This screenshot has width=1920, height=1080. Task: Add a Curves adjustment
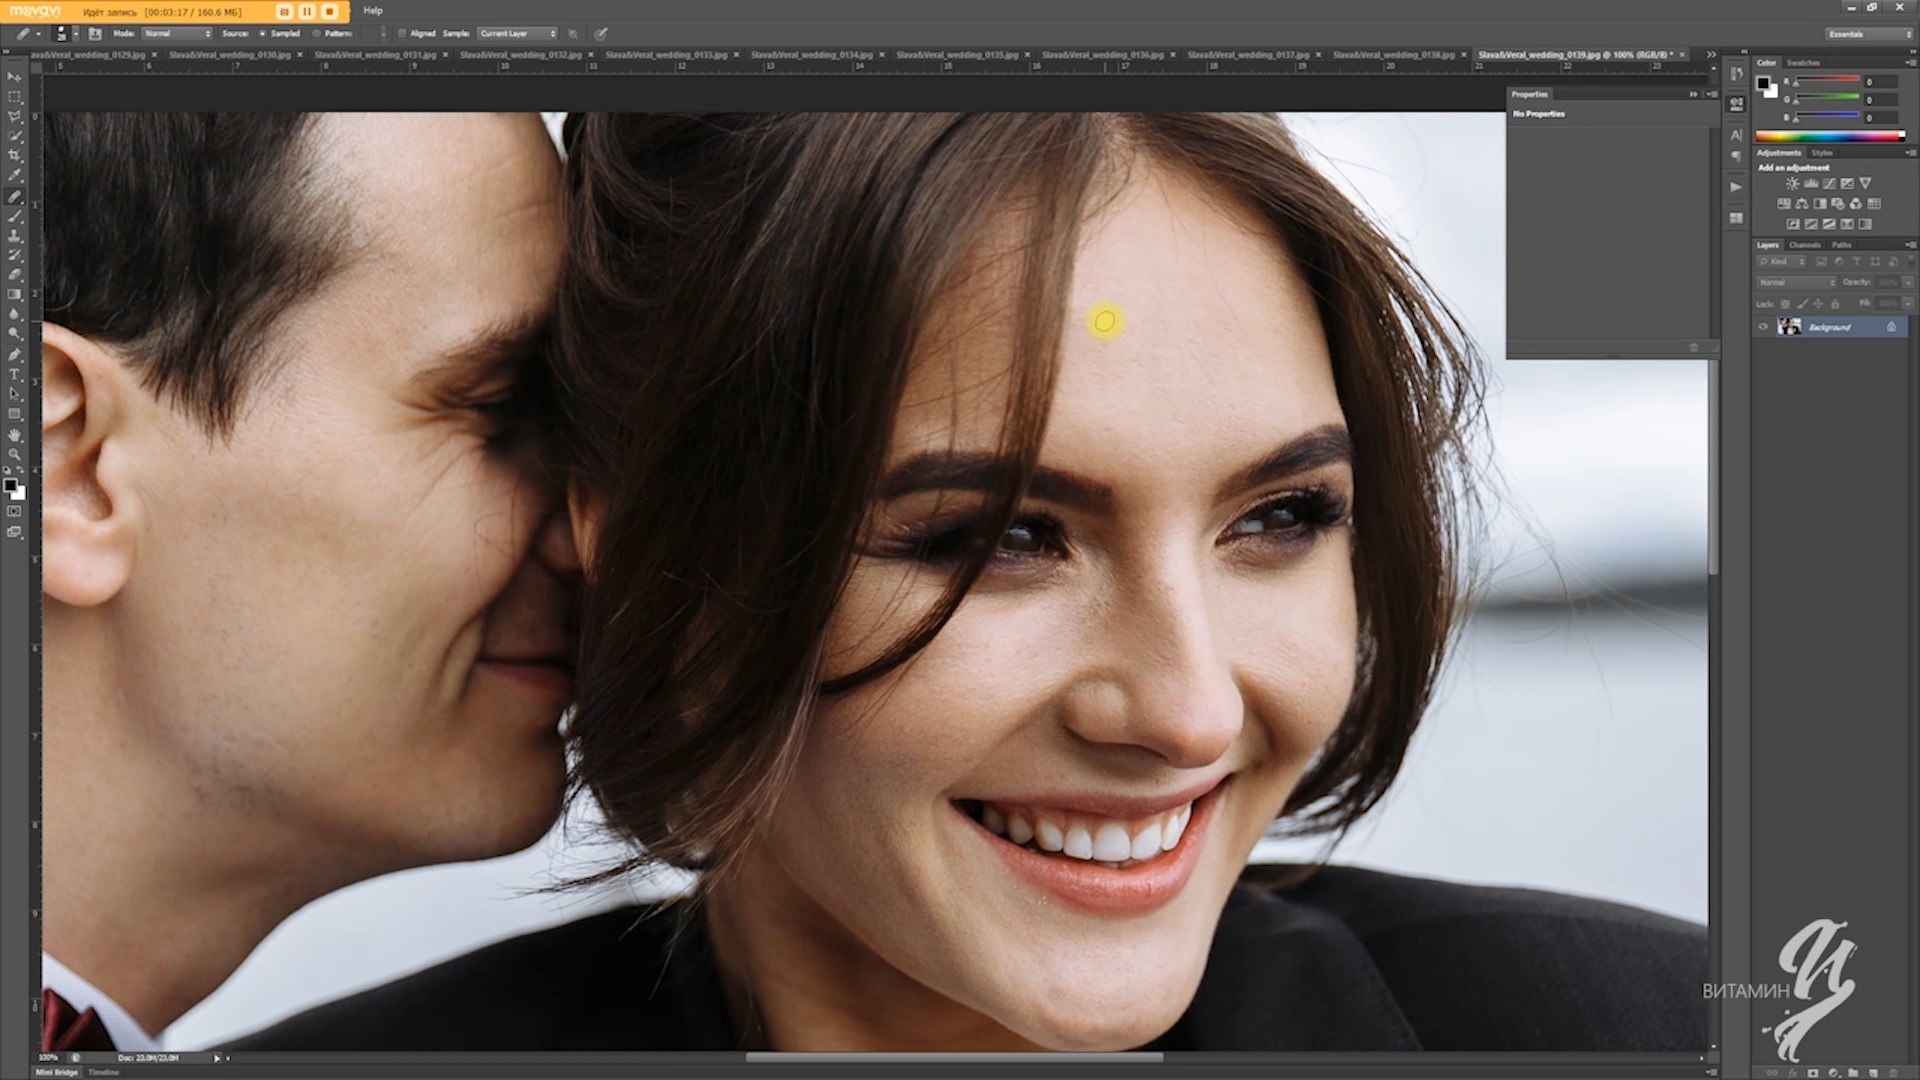click(1829, 184)
